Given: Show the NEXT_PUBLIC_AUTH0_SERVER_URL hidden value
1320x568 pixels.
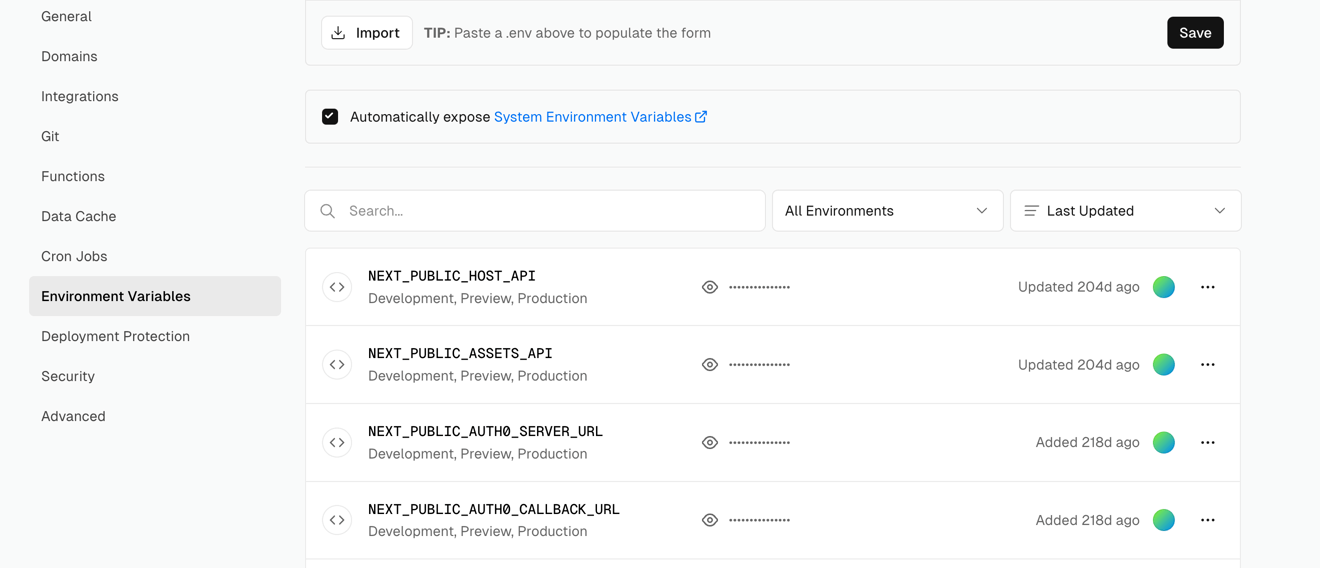Looking at the screenshot, I should 710,442.
